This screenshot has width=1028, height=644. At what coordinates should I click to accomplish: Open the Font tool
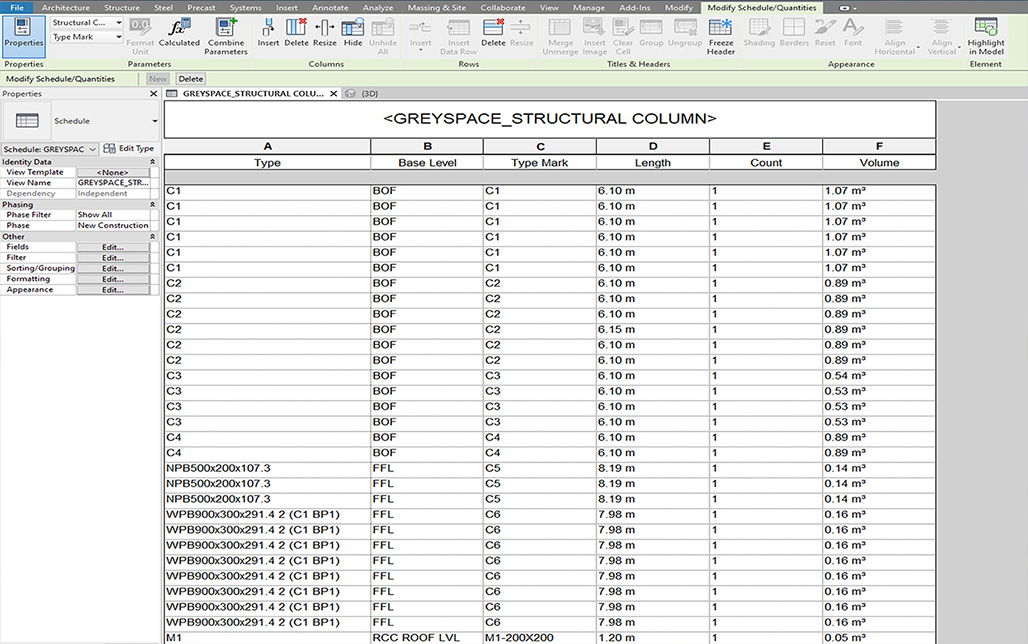pos(853,33)
